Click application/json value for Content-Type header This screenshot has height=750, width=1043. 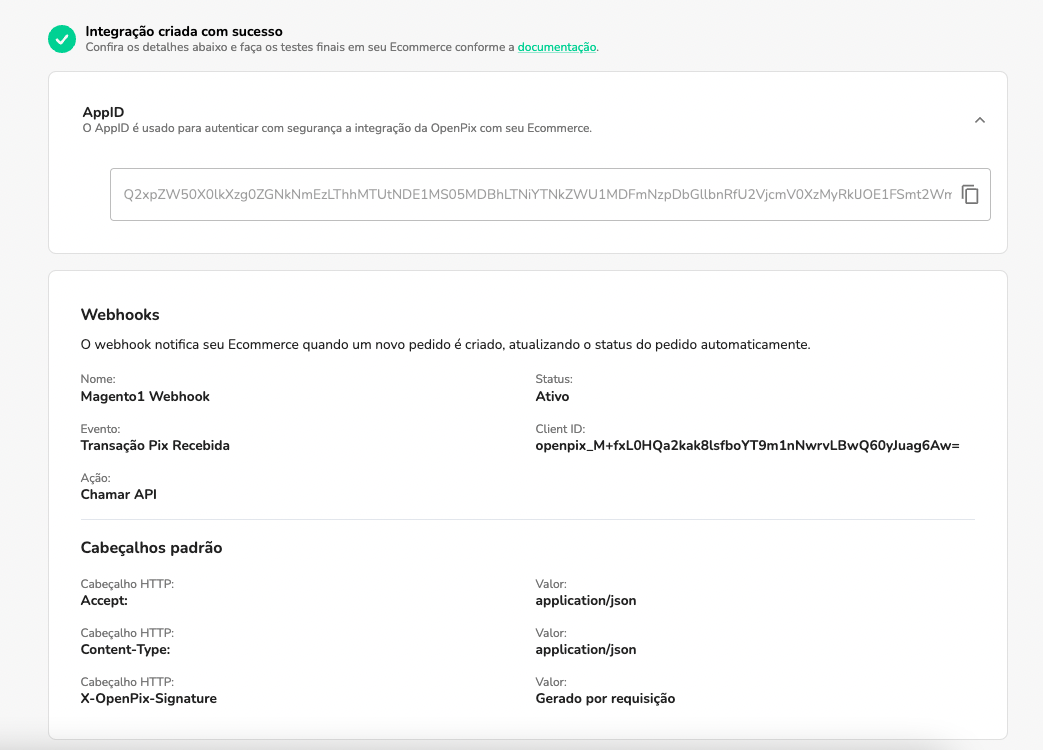tap(586, 649)
